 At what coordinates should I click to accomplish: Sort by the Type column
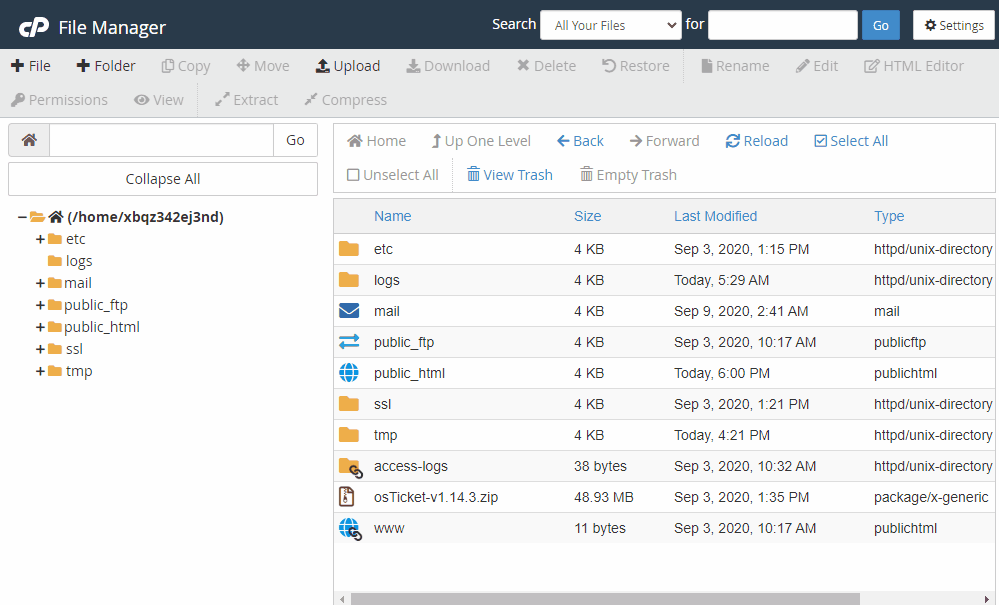(889, 216)
